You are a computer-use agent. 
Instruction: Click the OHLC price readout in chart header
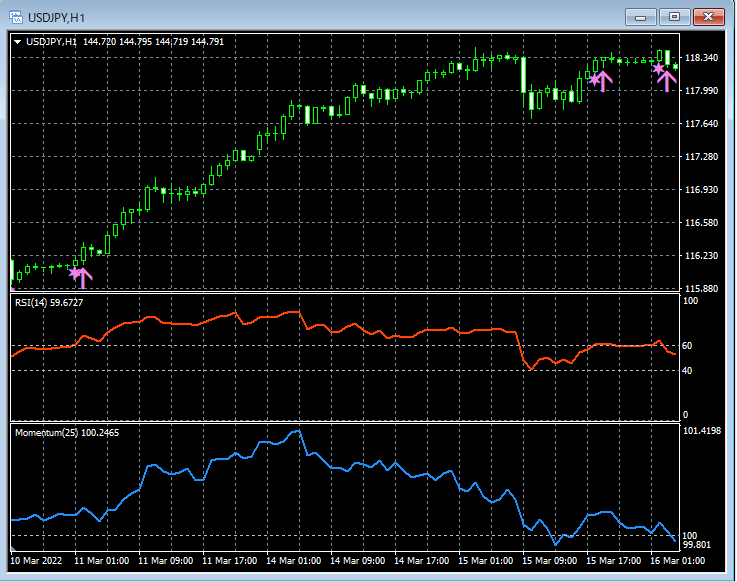pyautogui.click(x=153, y=41)
